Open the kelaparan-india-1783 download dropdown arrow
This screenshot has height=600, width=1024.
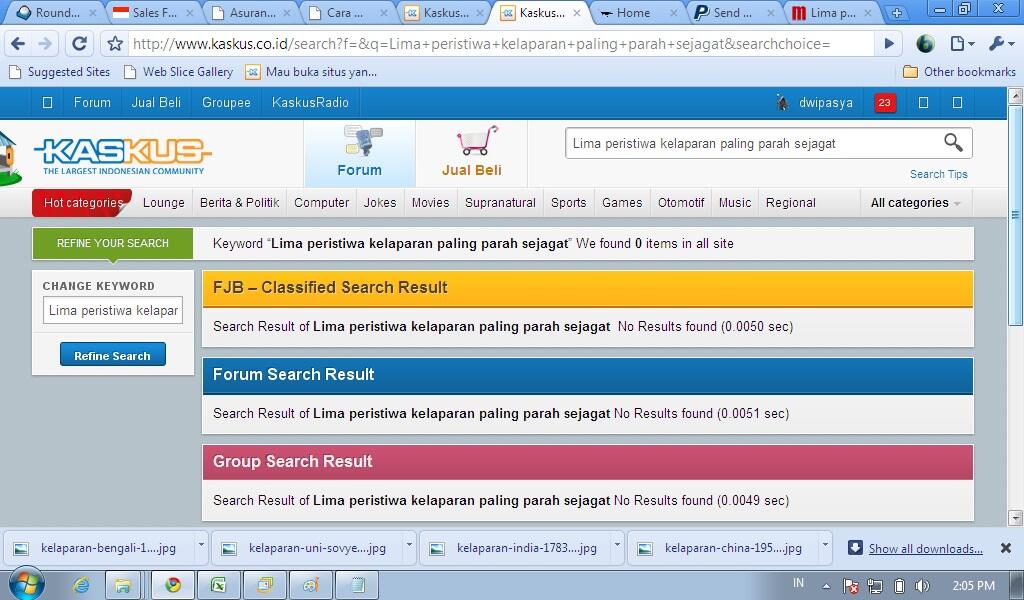tap(616, 544)
